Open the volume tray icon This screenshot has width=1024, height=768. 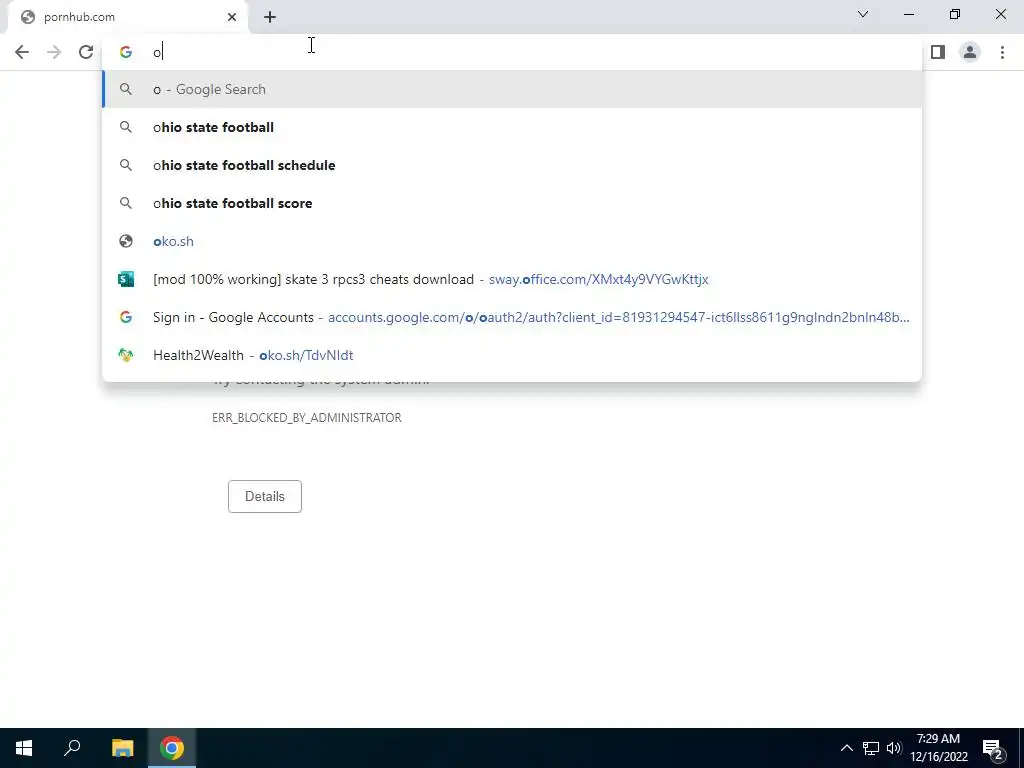coord(894,748)
